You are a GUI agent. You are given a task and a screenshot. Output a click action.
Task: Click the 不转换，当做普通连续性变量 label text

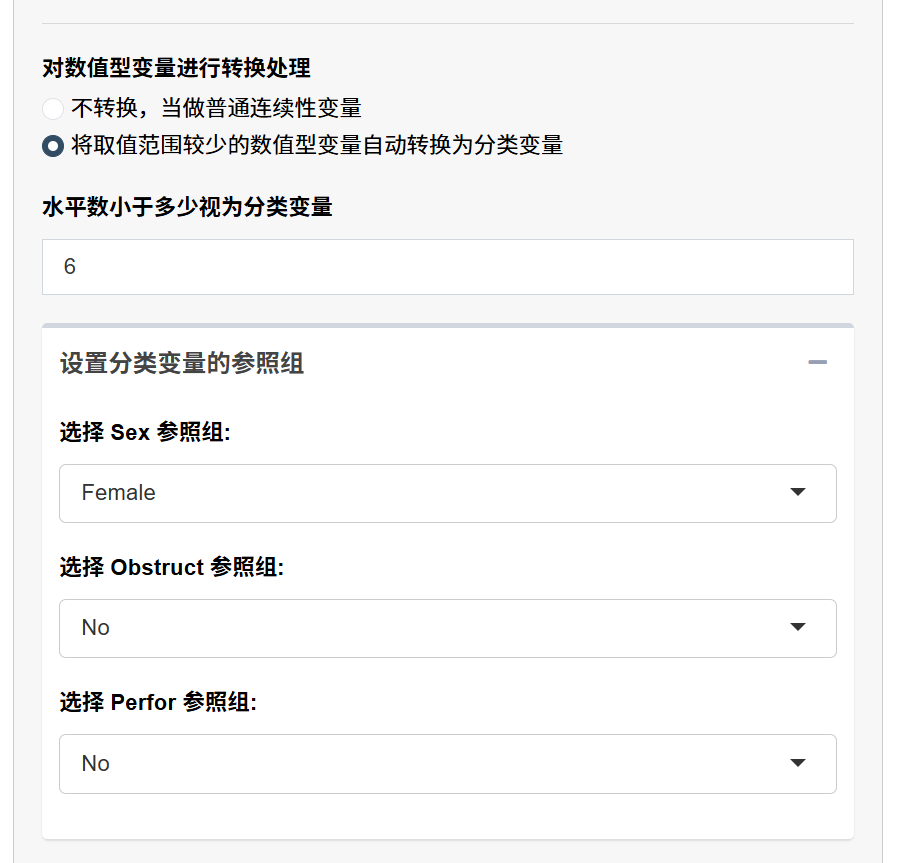(x=216, y=109)
